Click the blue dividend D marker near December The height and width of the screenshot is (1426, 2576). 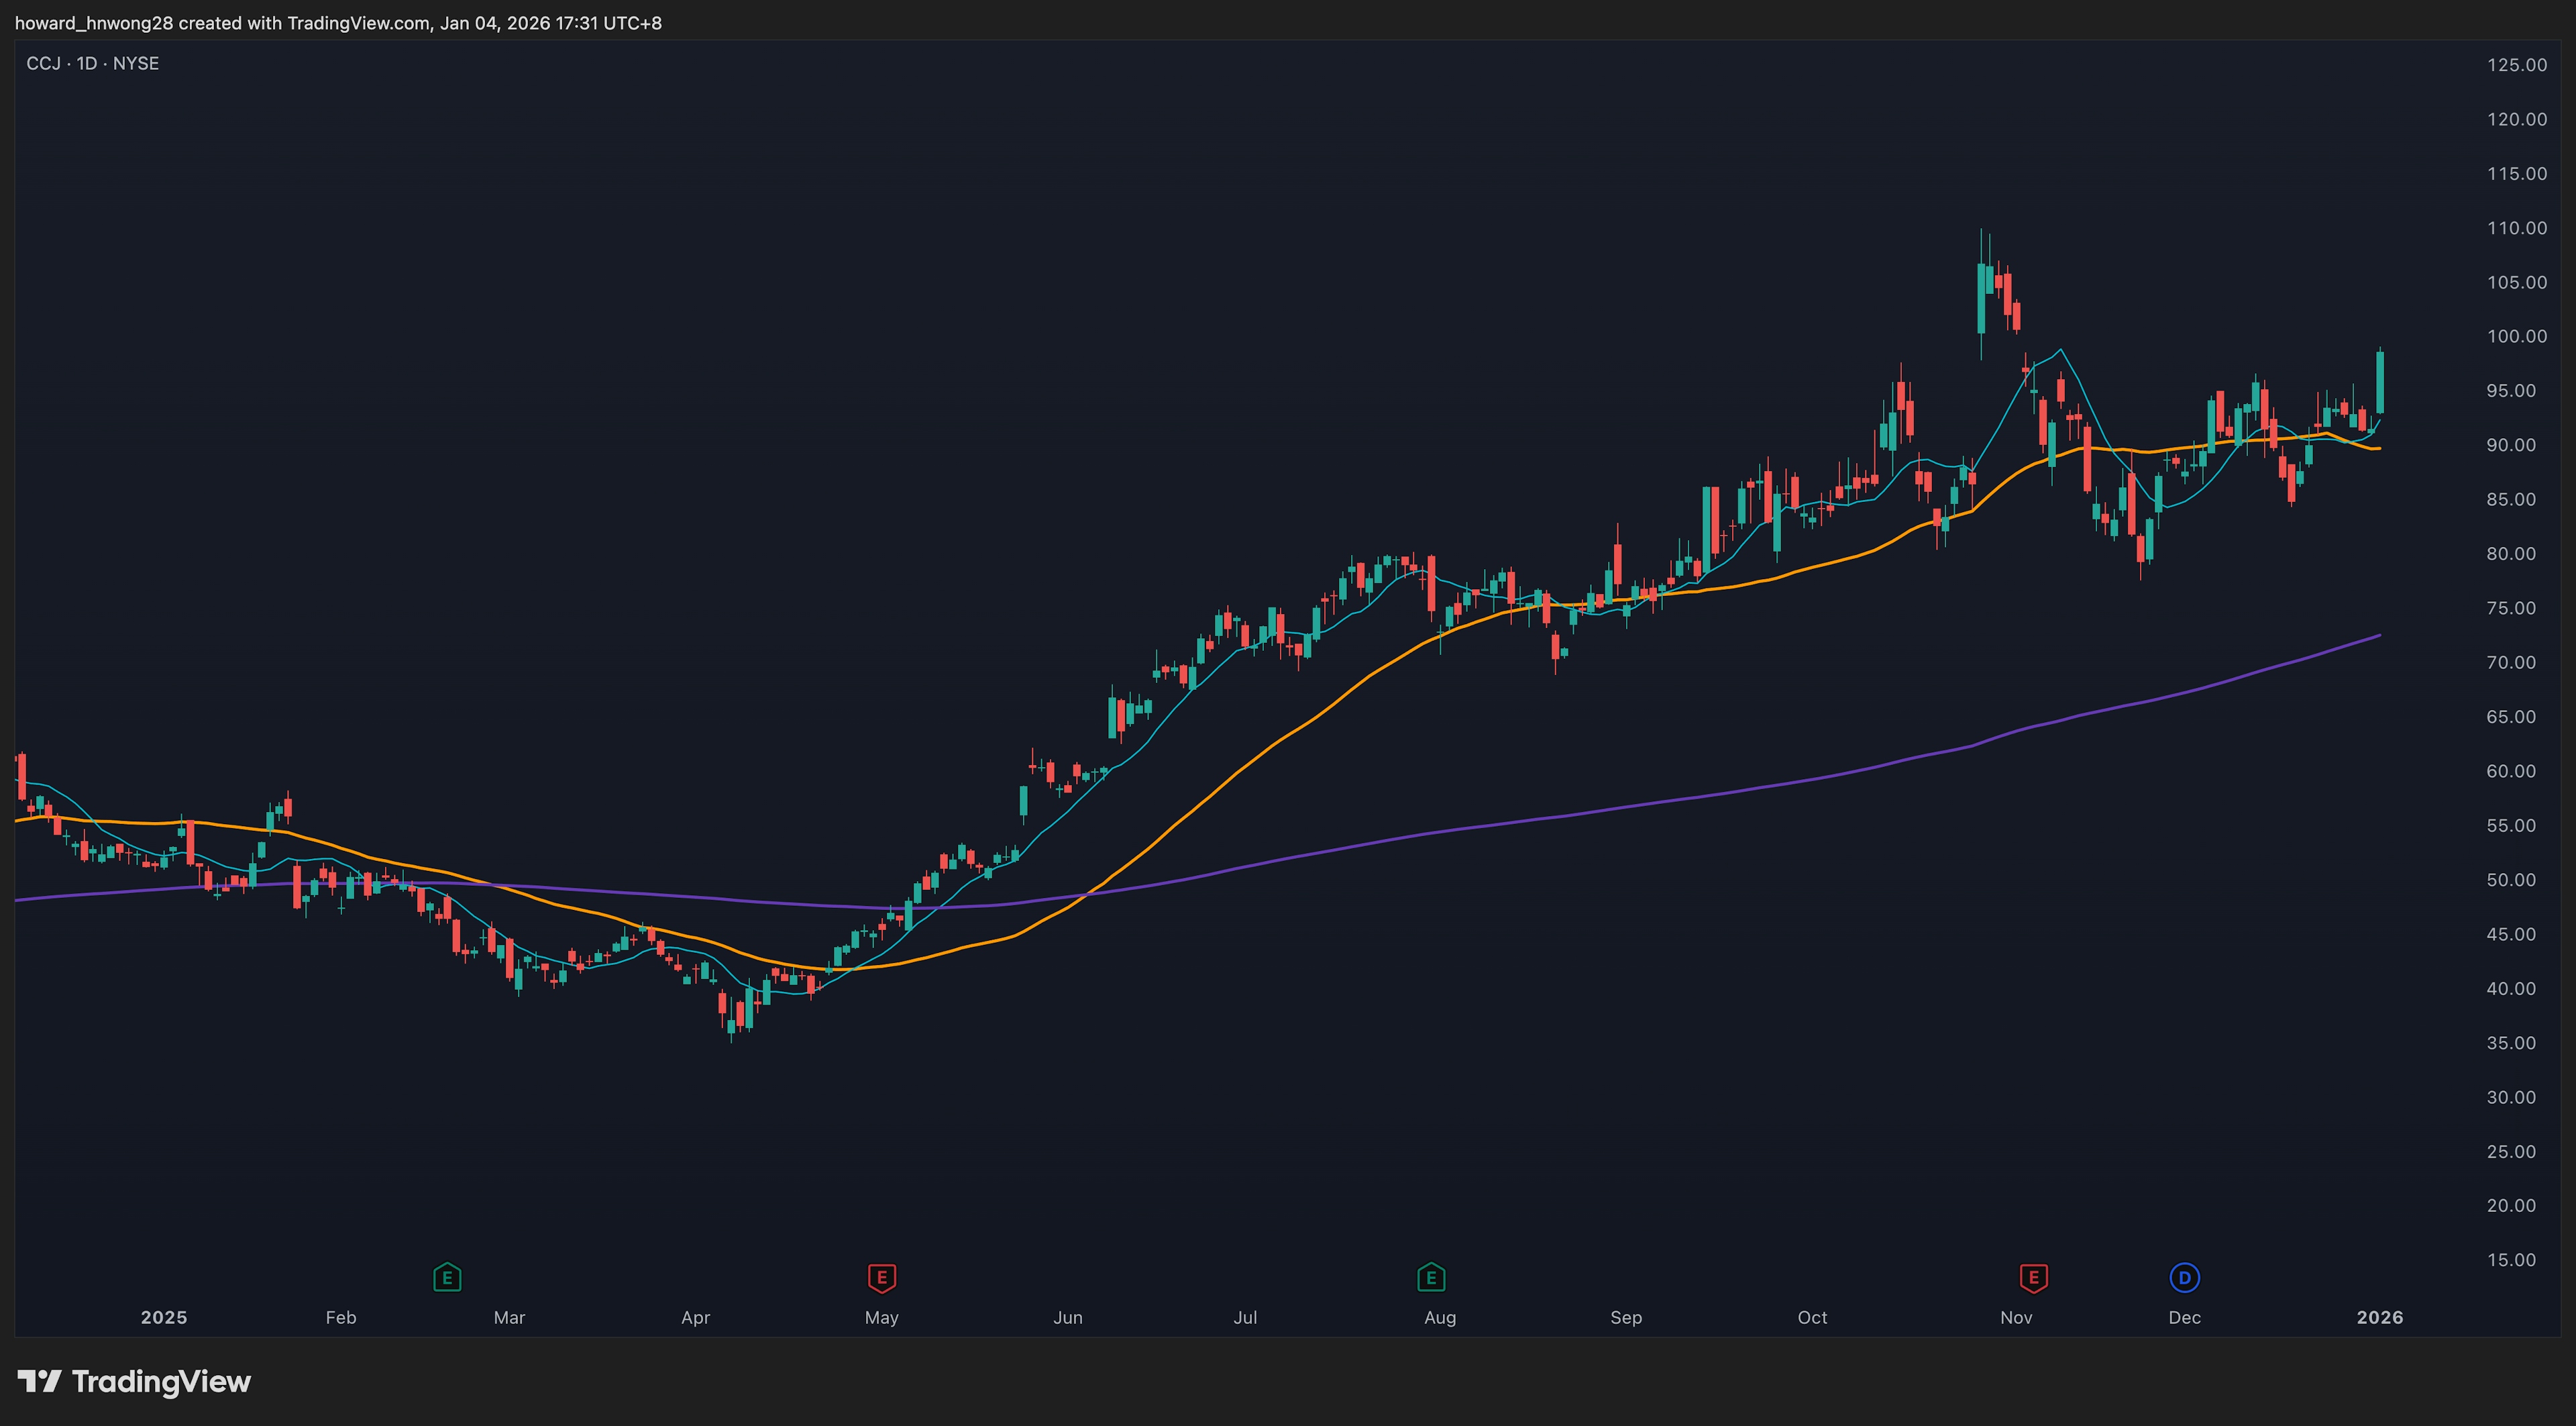pyautogui.click(x=2184, y=1277)
